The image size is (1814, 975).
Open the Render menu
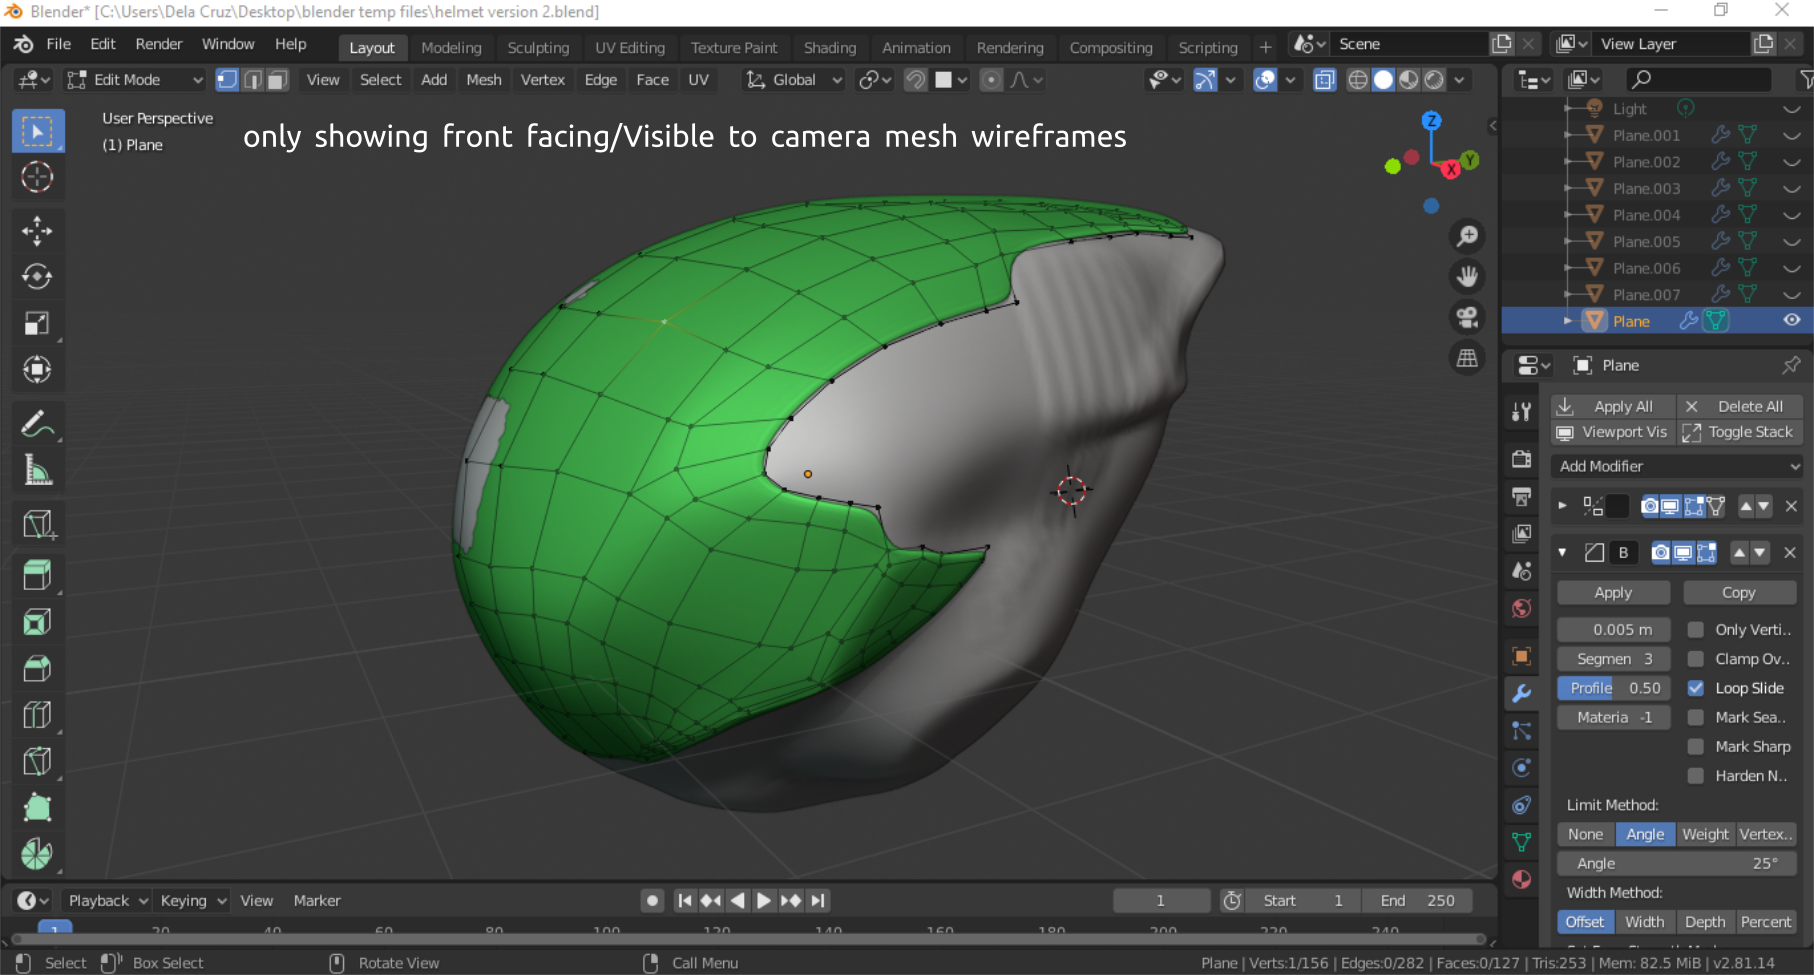(x=159, y=44)
